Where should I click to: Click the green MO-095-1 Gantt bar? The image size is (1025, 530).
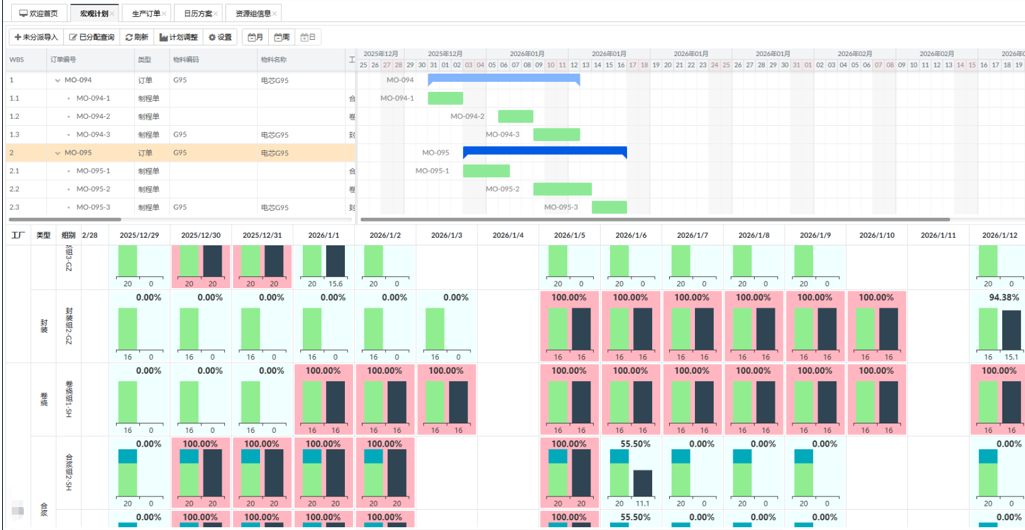point(486,171)
